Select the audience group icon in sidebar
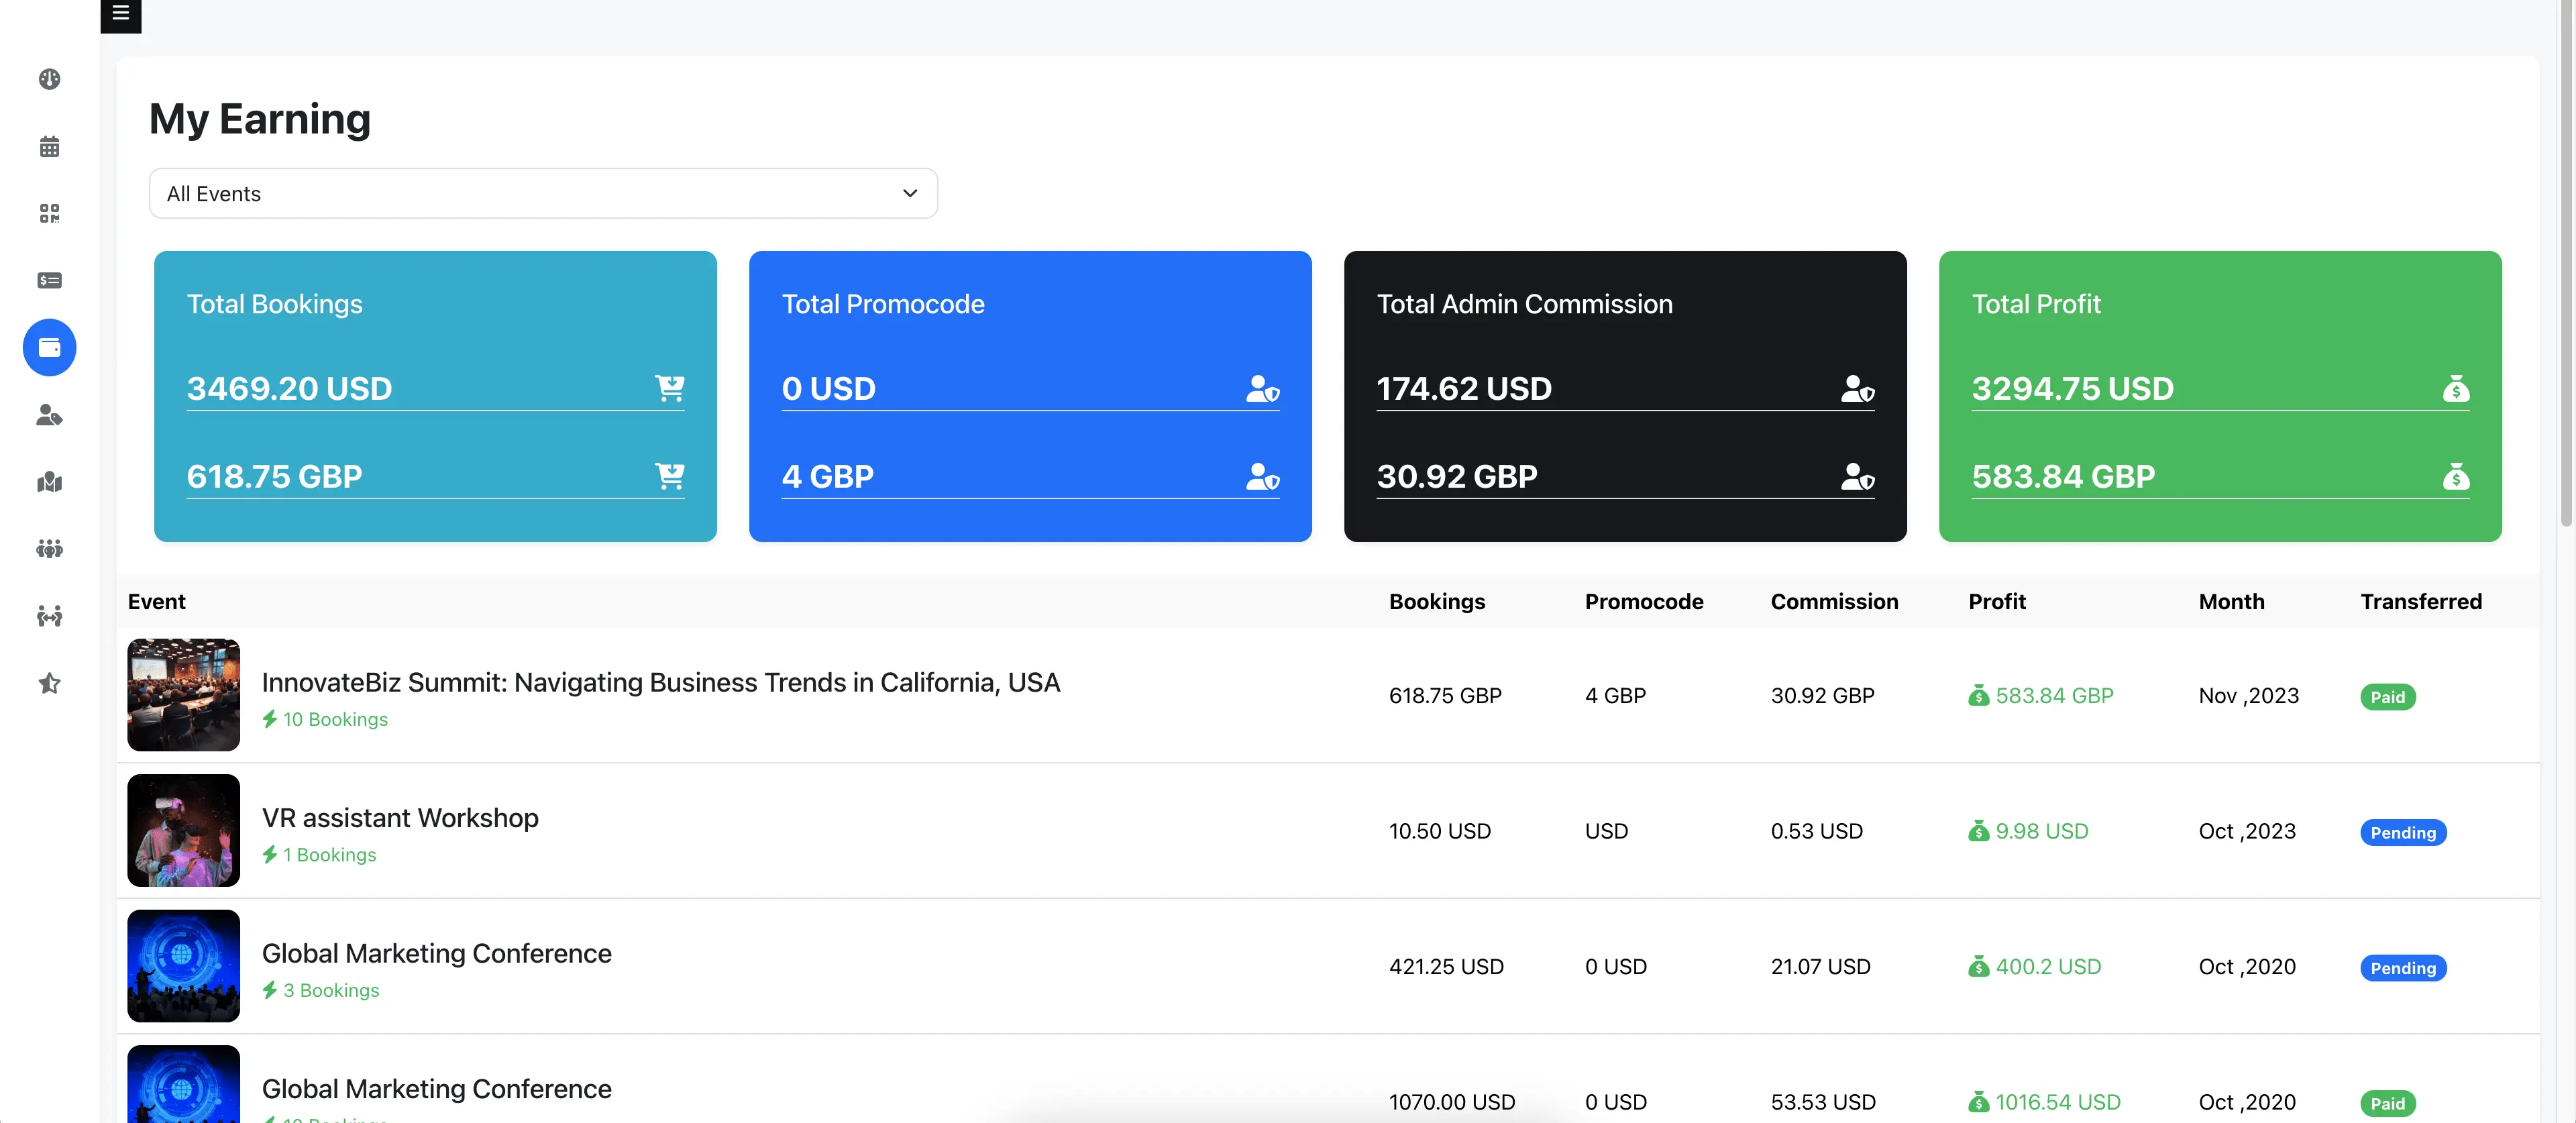The image size is (2576, 1123). pos(49,549)
